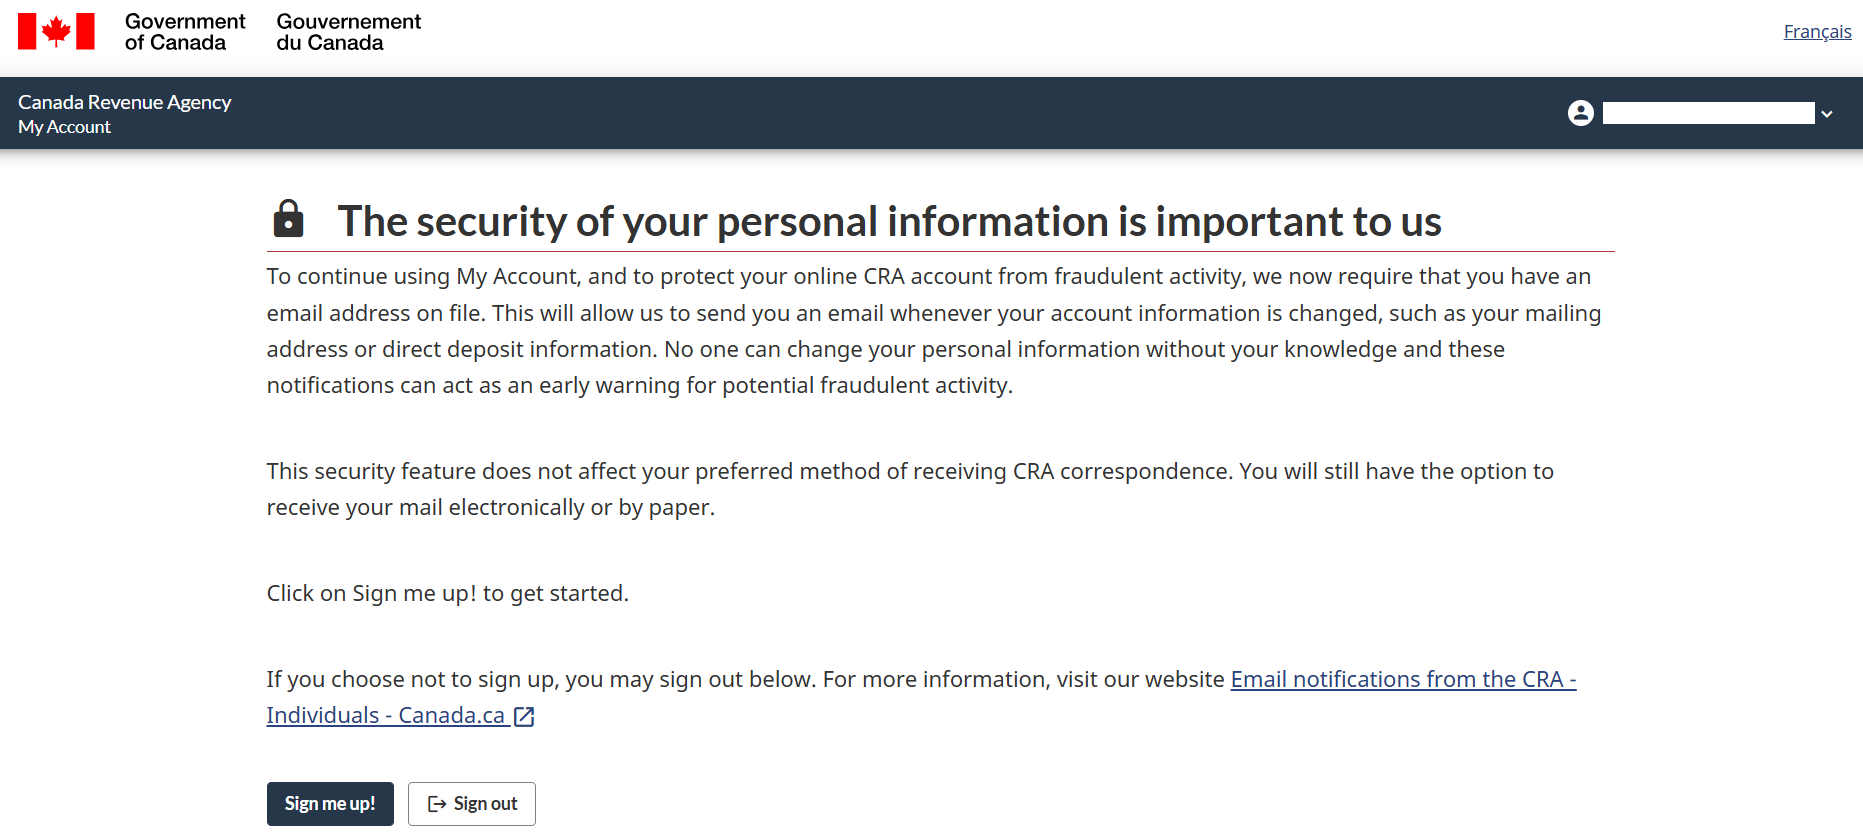Expand the user menu chevron arrow

pyautogui.click(x=1827, y=114)
